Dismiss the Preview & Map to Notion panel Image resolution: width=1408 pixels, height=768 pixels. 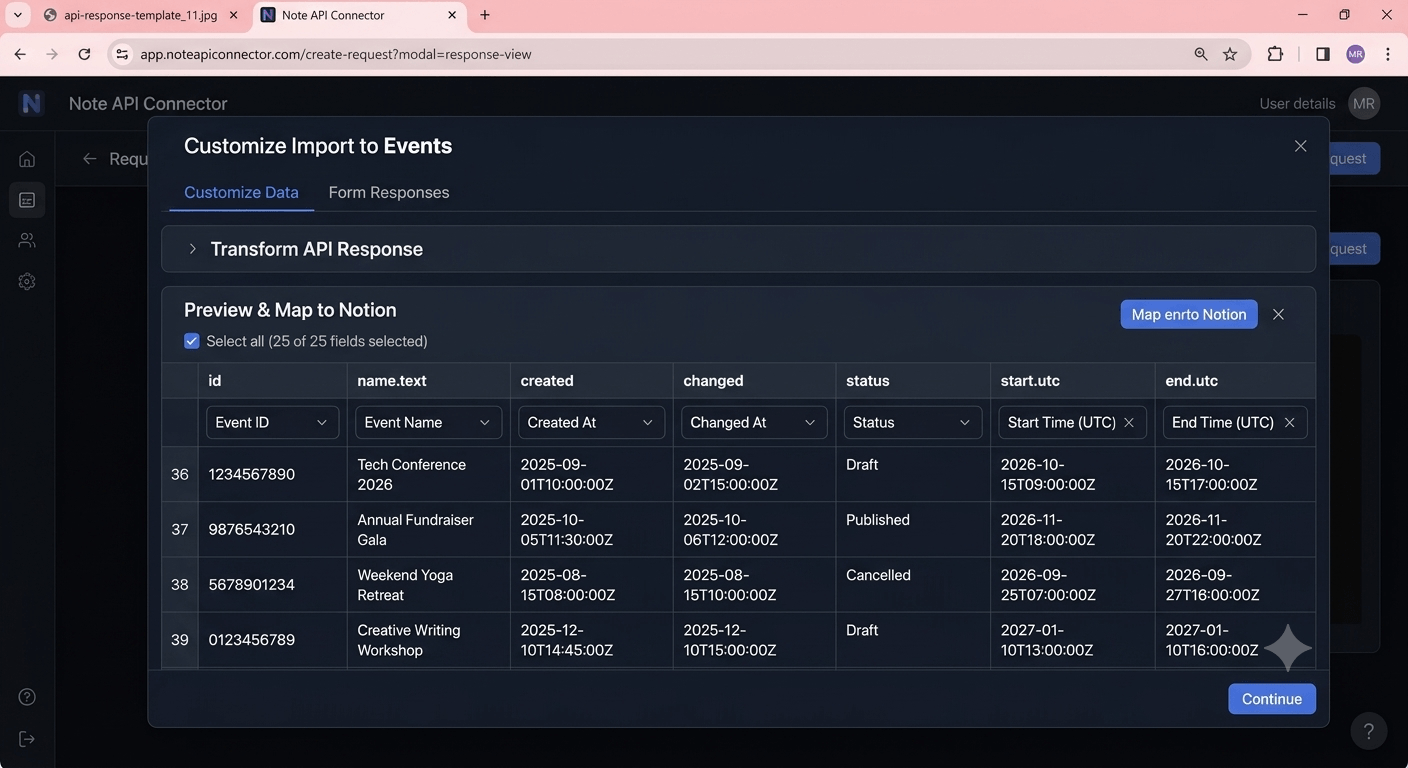point(1278,314)
